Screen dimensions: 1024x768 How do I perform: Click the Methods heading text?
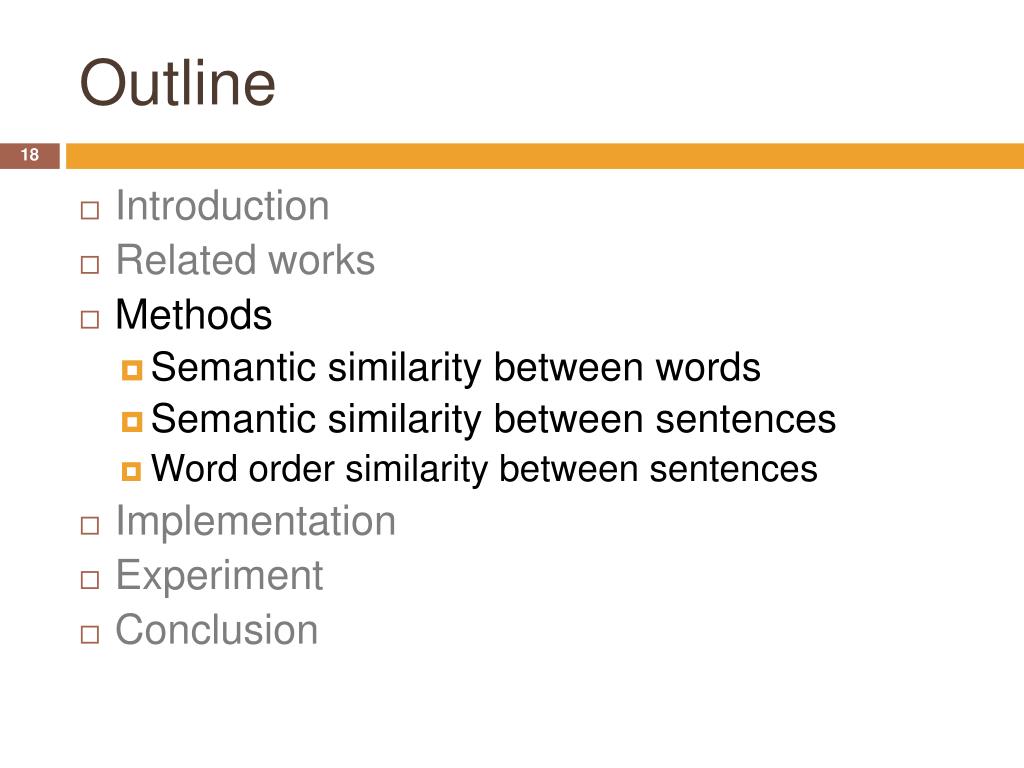pyautogui.click(x=194, y=315)
